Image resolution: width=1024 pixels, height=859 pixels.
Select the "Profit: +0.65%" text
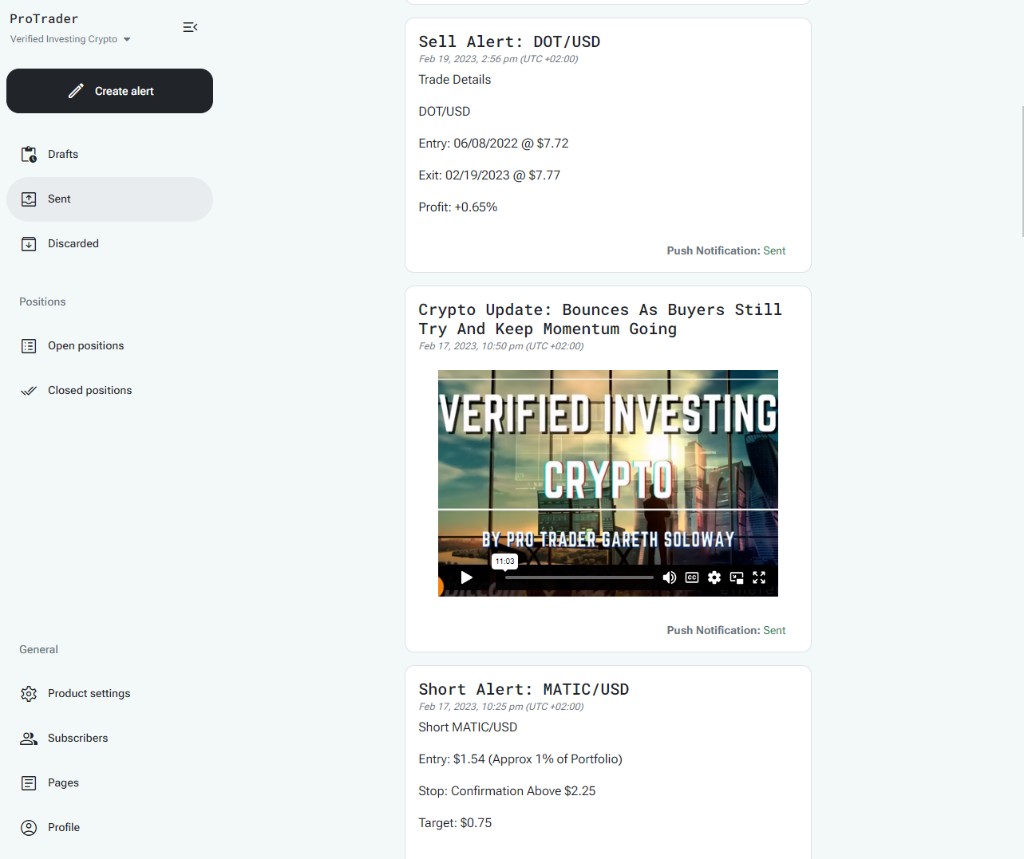pos(458,207)
